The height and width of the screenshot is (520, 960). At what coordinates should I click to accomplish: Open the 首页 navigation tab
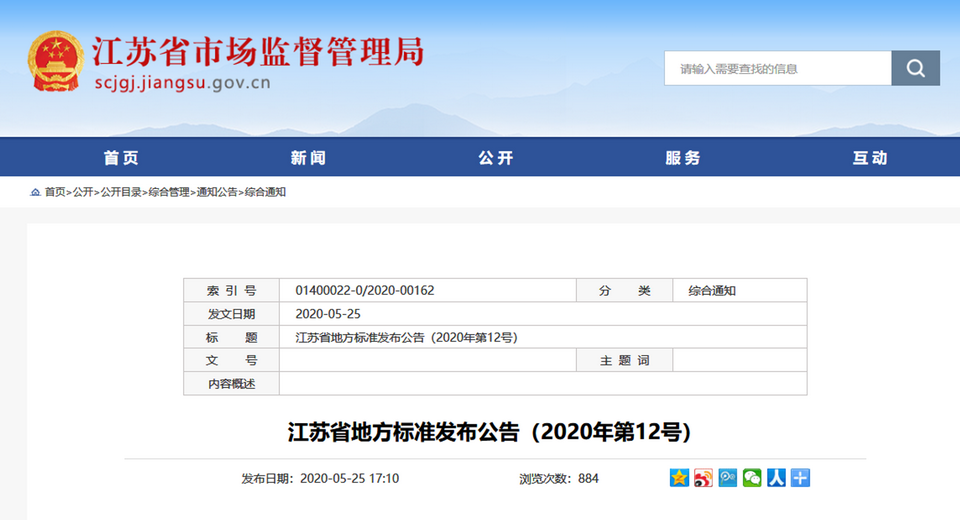(x=121, y=158)
